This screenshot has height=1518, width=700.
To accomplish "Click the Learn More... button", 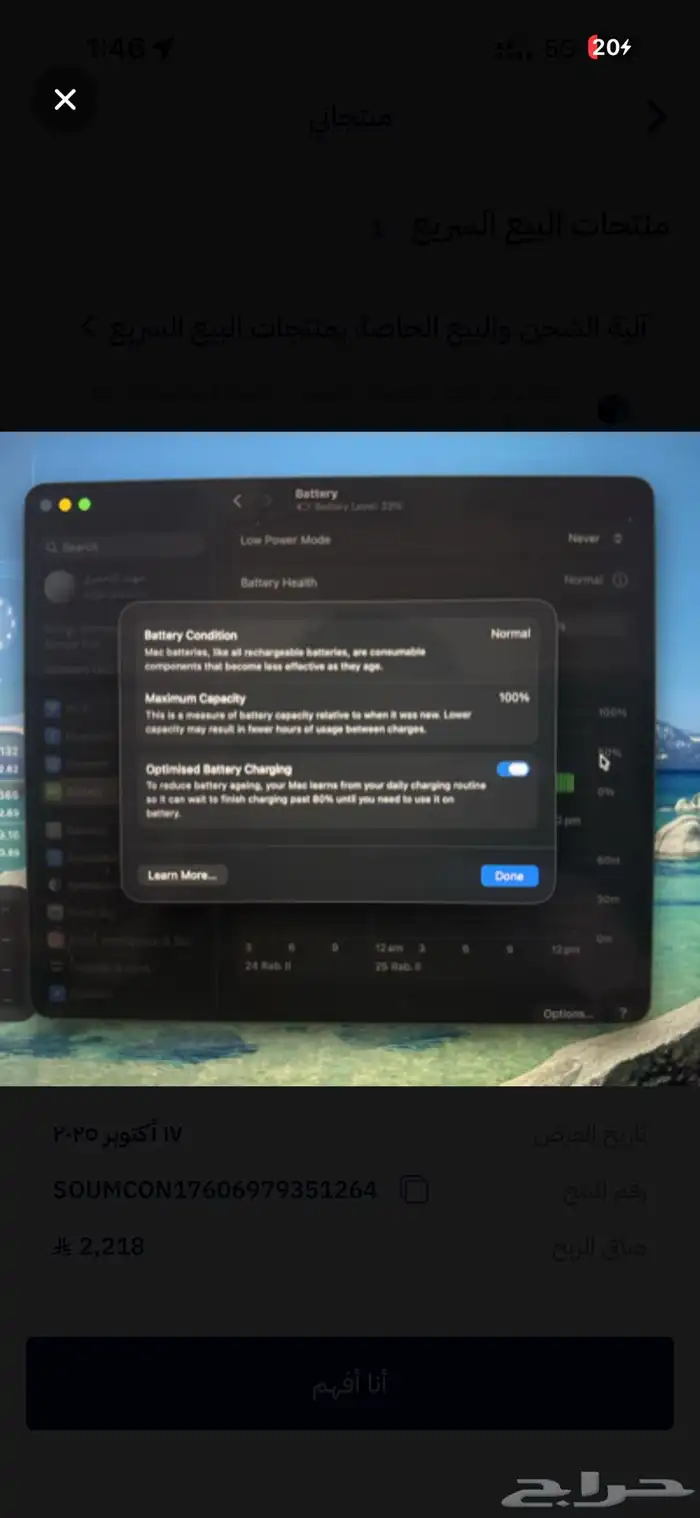I will (x=182, y=875).
